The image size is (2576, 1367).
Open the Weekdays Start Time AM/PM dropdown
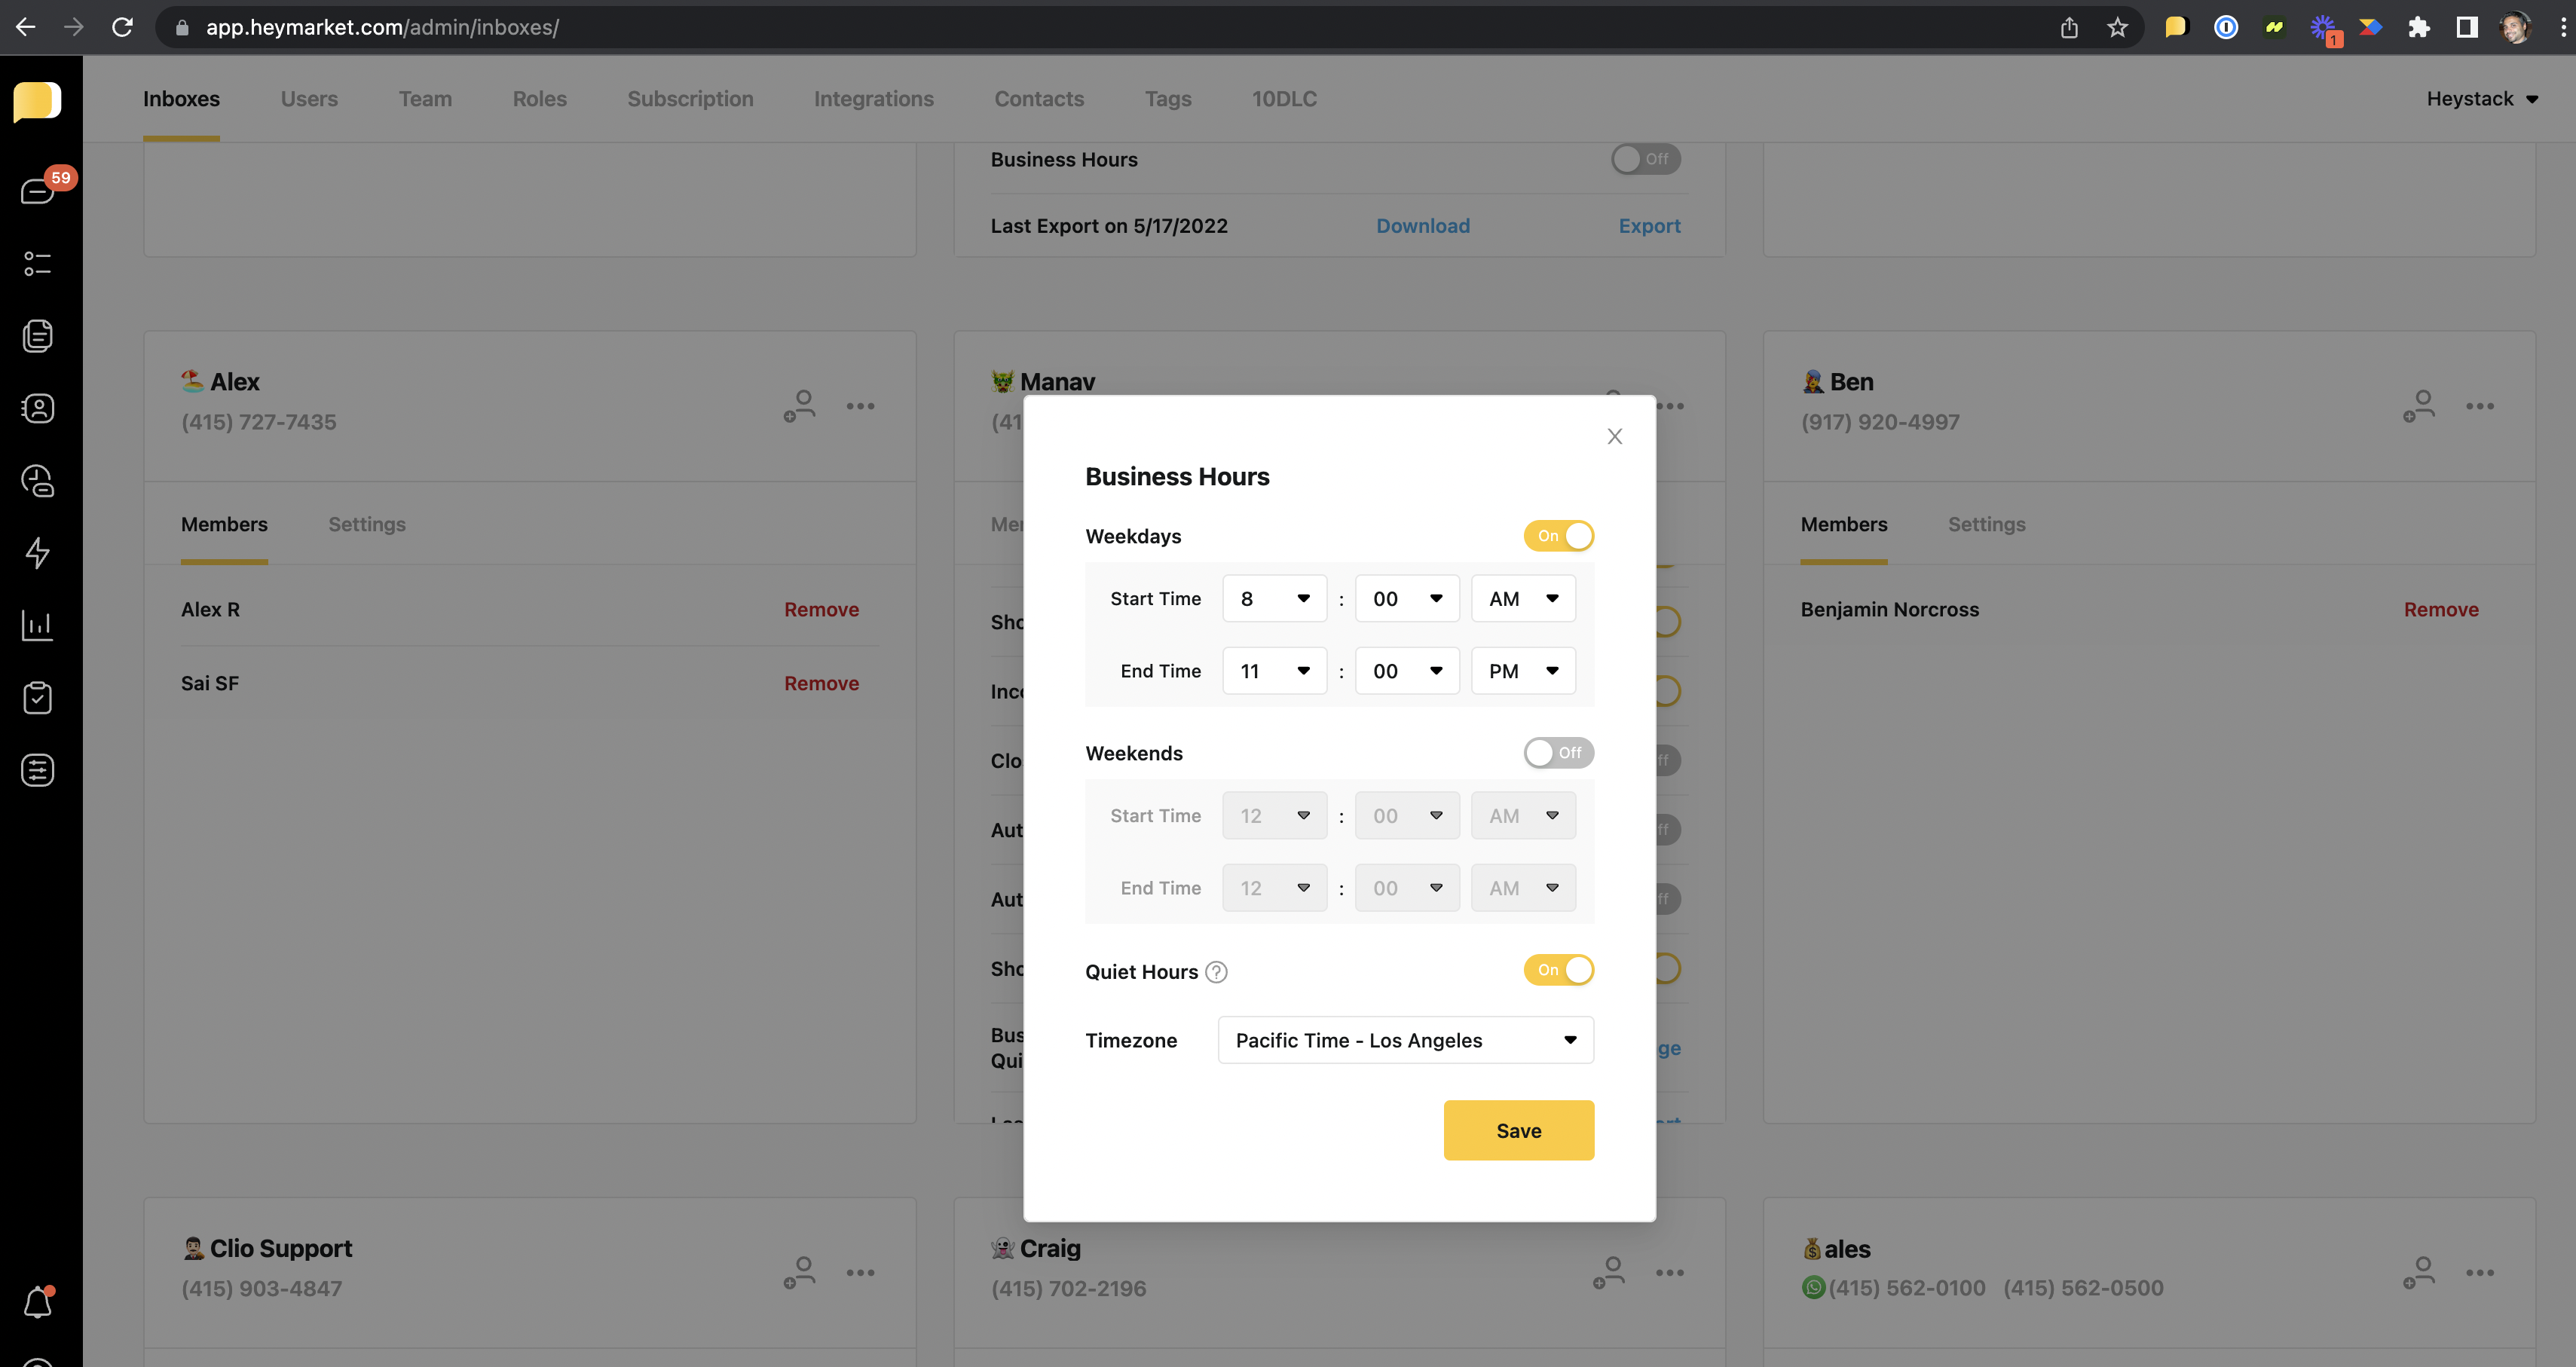tap(1523, 599)
